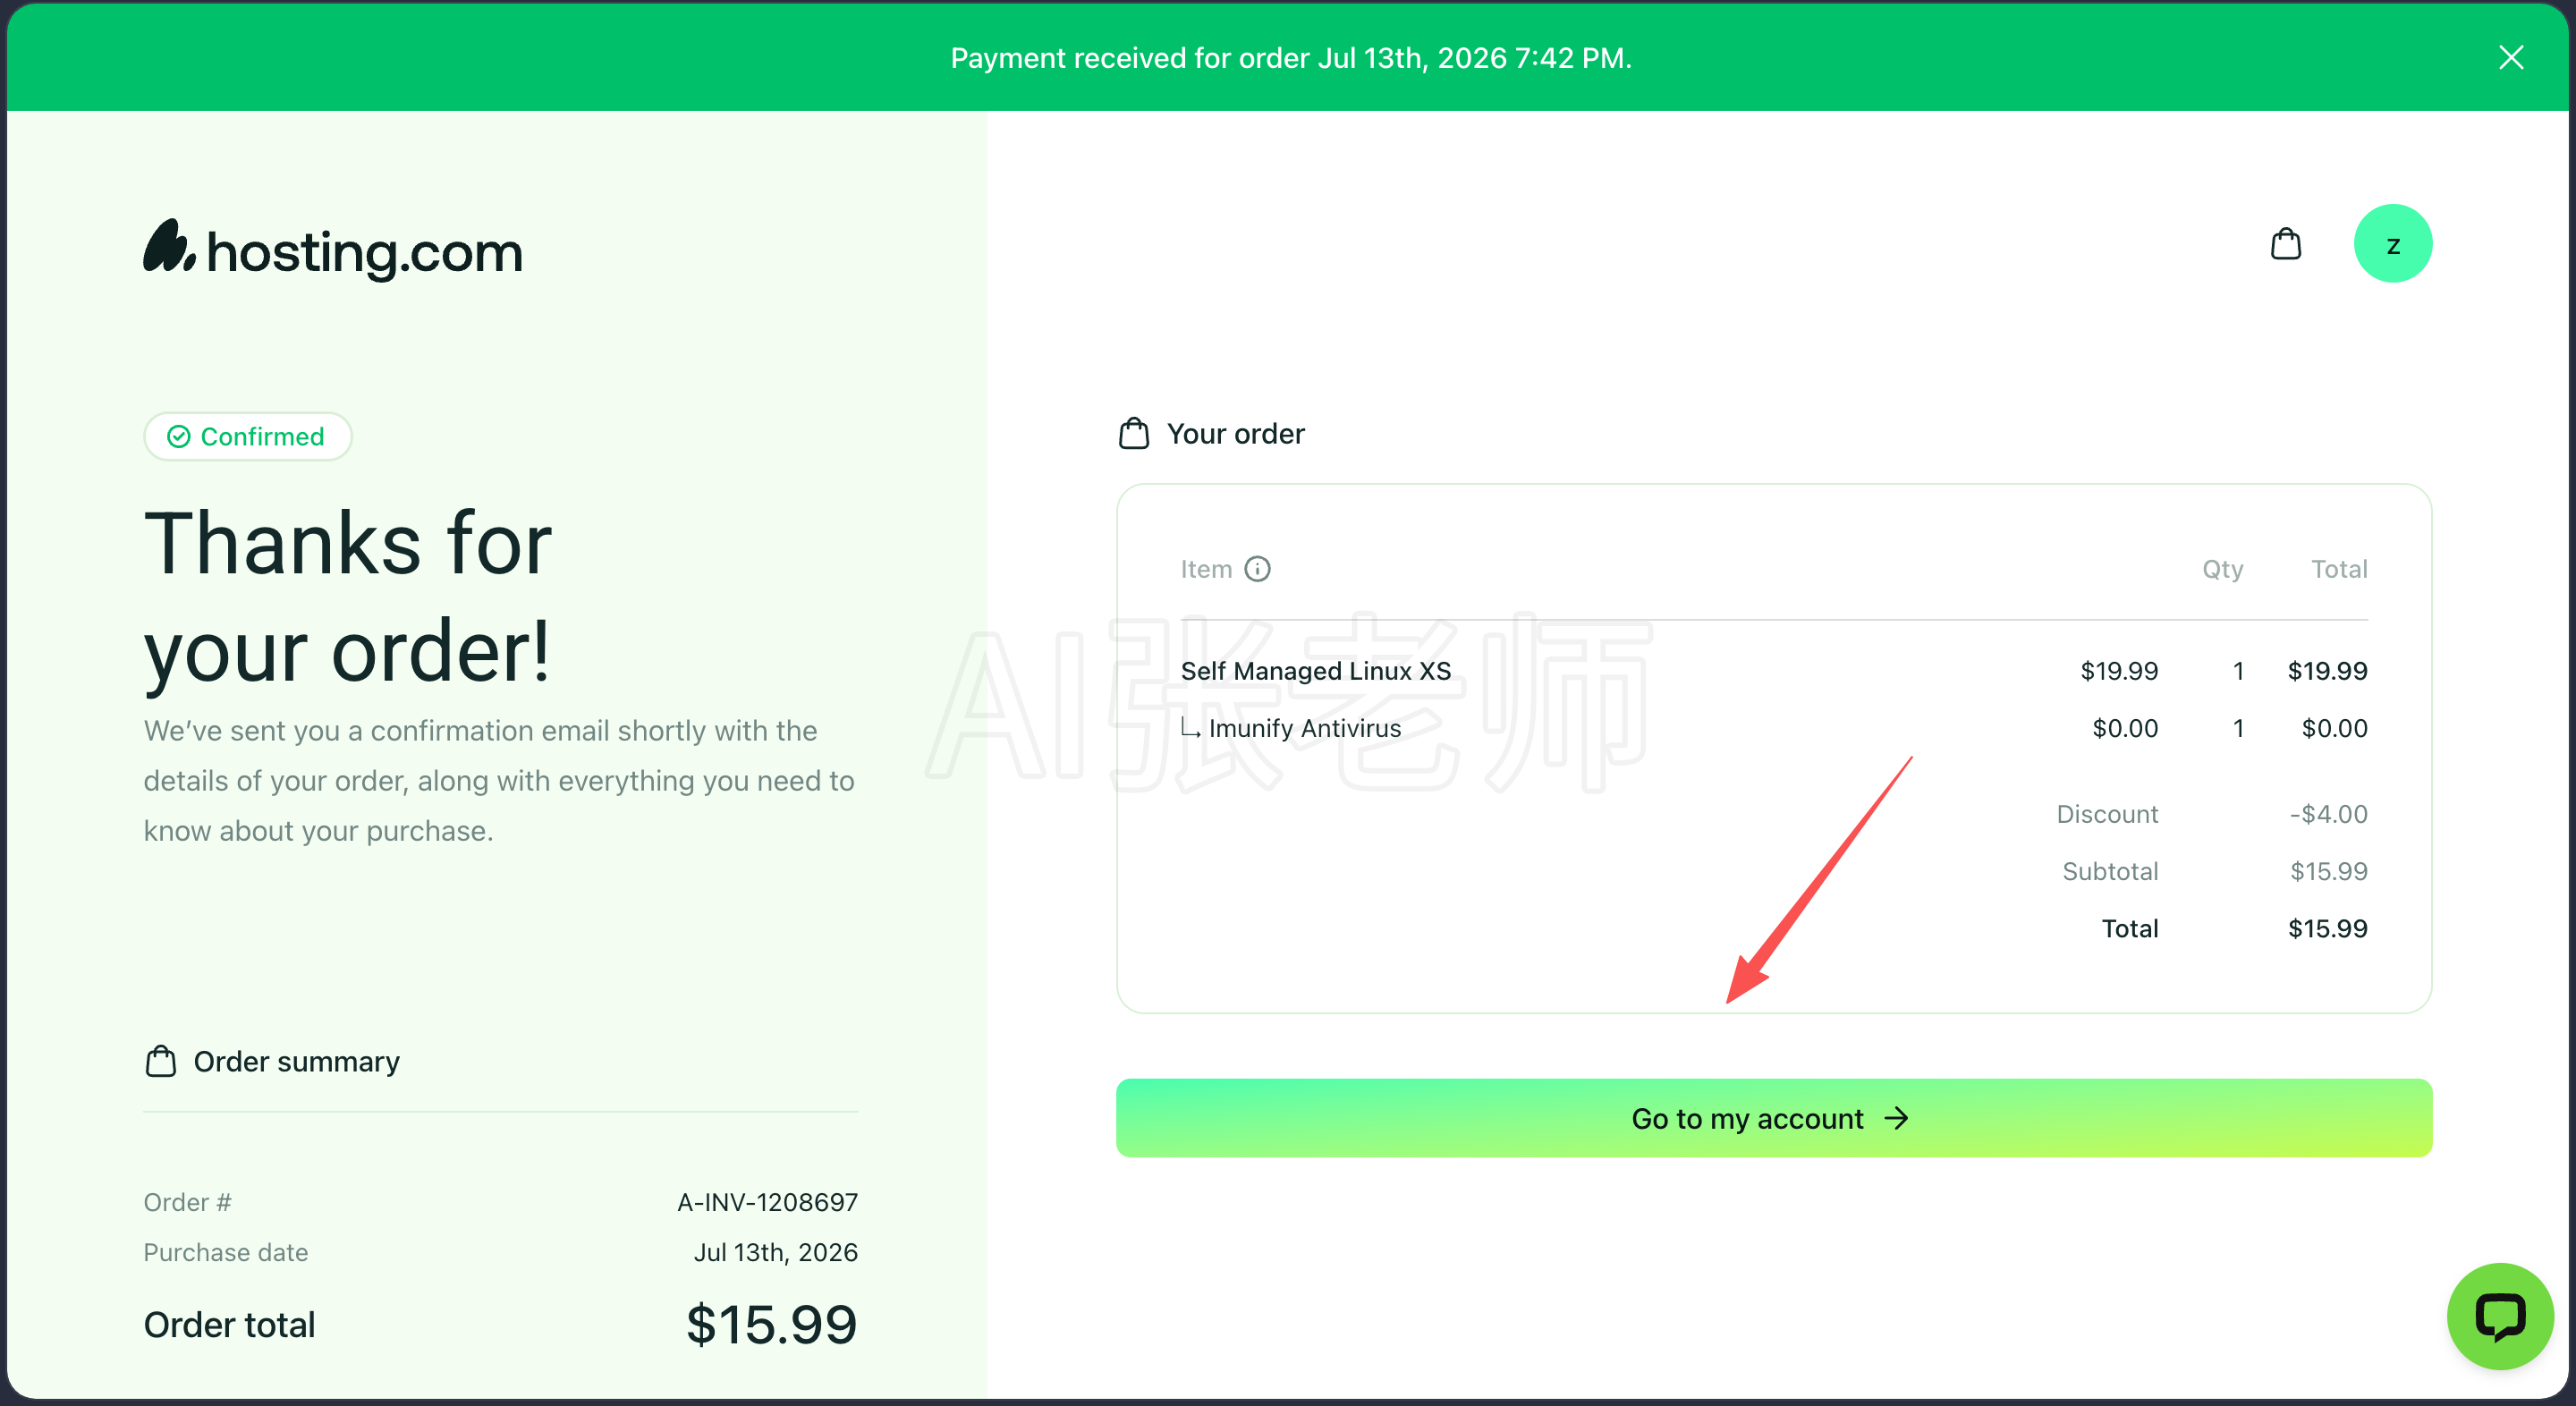This screenshot has width=2576, height=1406.
Task: Open the shopping bag cart icon
Action: (2285, 243)
